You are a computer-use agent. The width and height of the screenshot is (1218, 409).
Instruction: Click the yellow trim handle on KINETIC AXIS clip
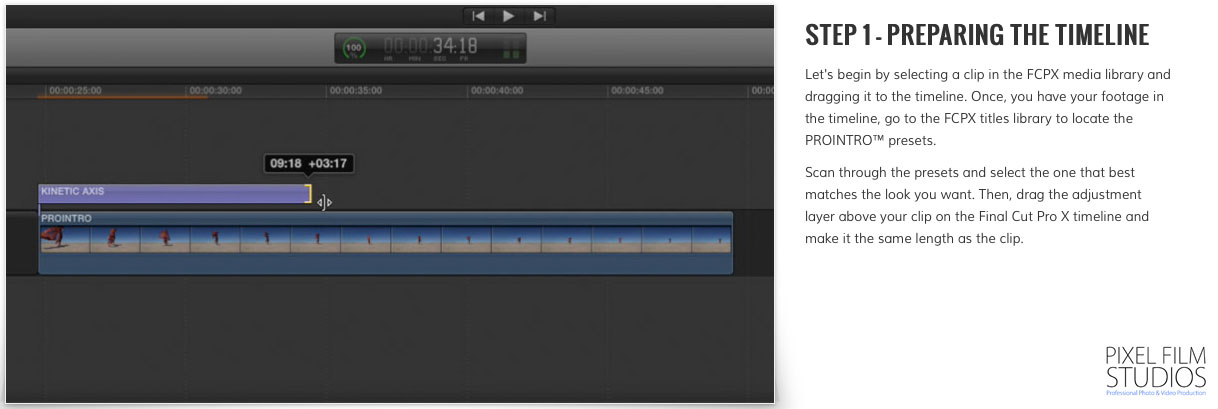click(309, 194)
